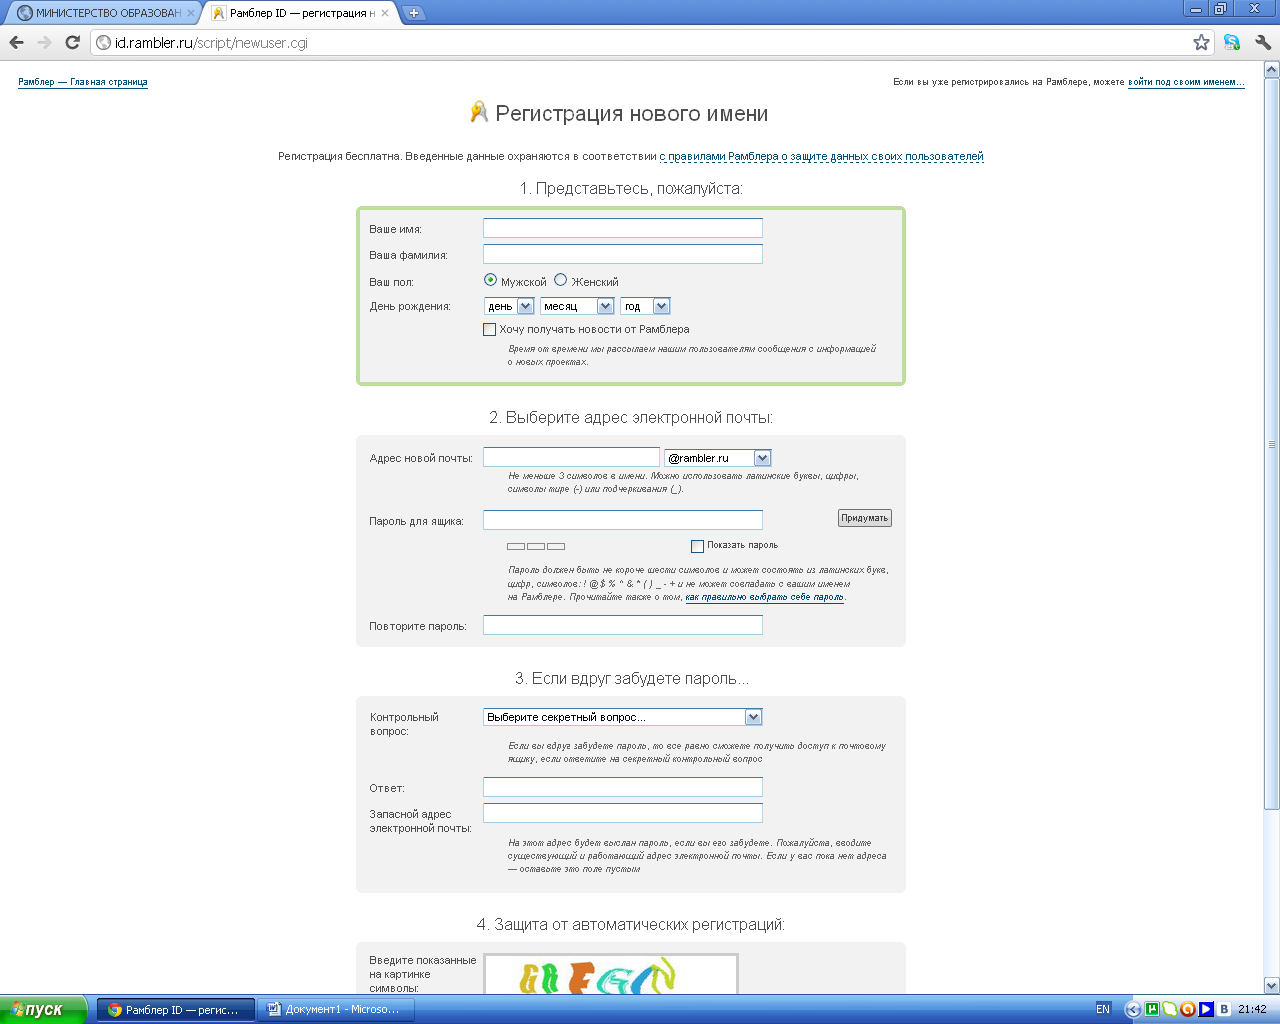
Task: Open the год birthday dropdown
Action: pos(645,306)
